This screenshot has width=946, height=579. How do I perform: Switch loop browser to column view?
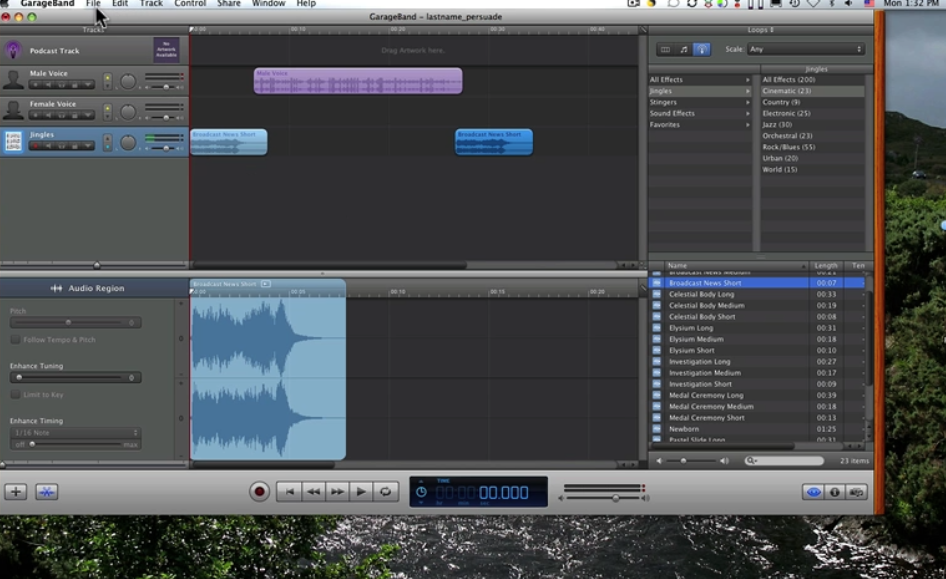click(665, 49)
